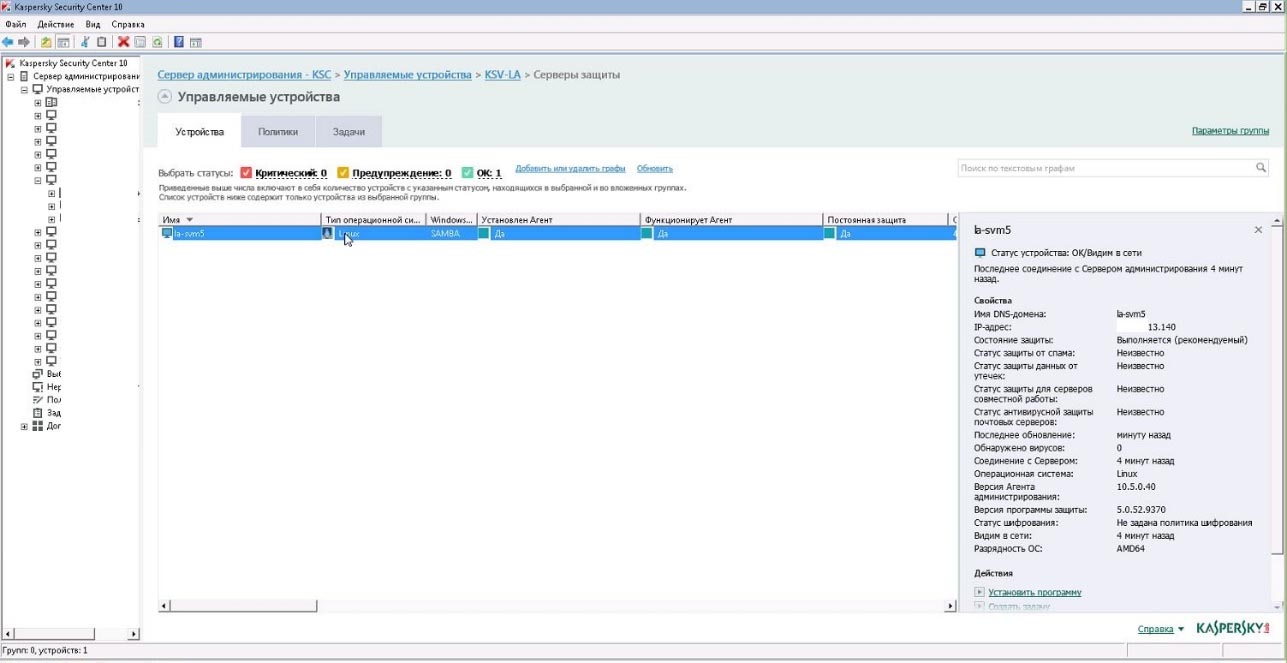The image size is (1287, 663).
Task: Click the Имя column sort arrow
Action: 189,219
